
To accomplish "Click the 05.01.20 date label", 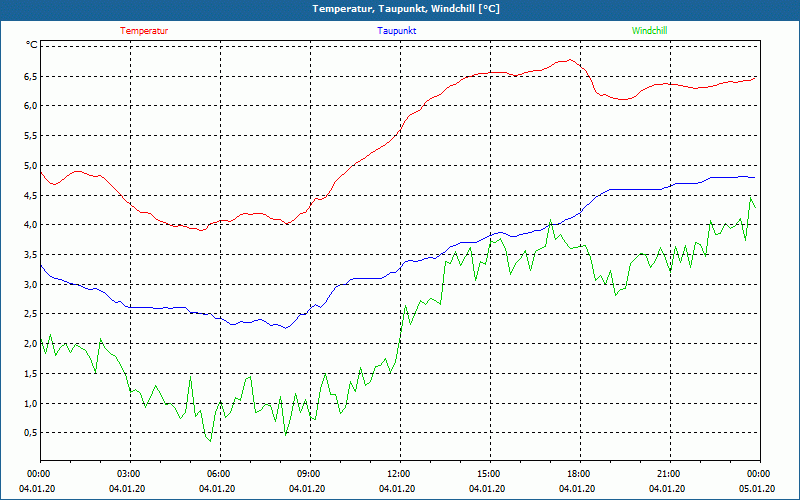I will coord(757,488).
